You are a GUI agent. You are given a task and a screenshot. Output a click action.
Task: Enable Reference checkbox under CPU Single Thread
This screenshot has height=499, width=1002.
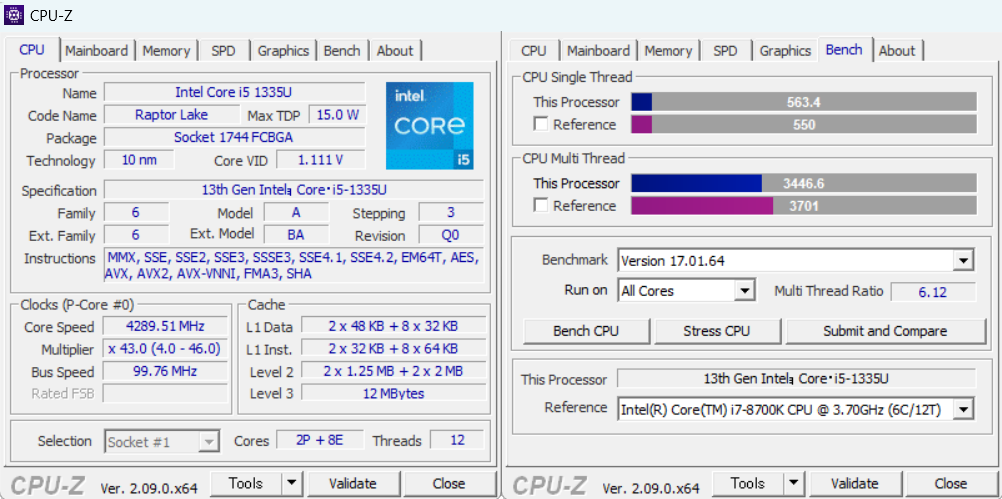(541, 125)
